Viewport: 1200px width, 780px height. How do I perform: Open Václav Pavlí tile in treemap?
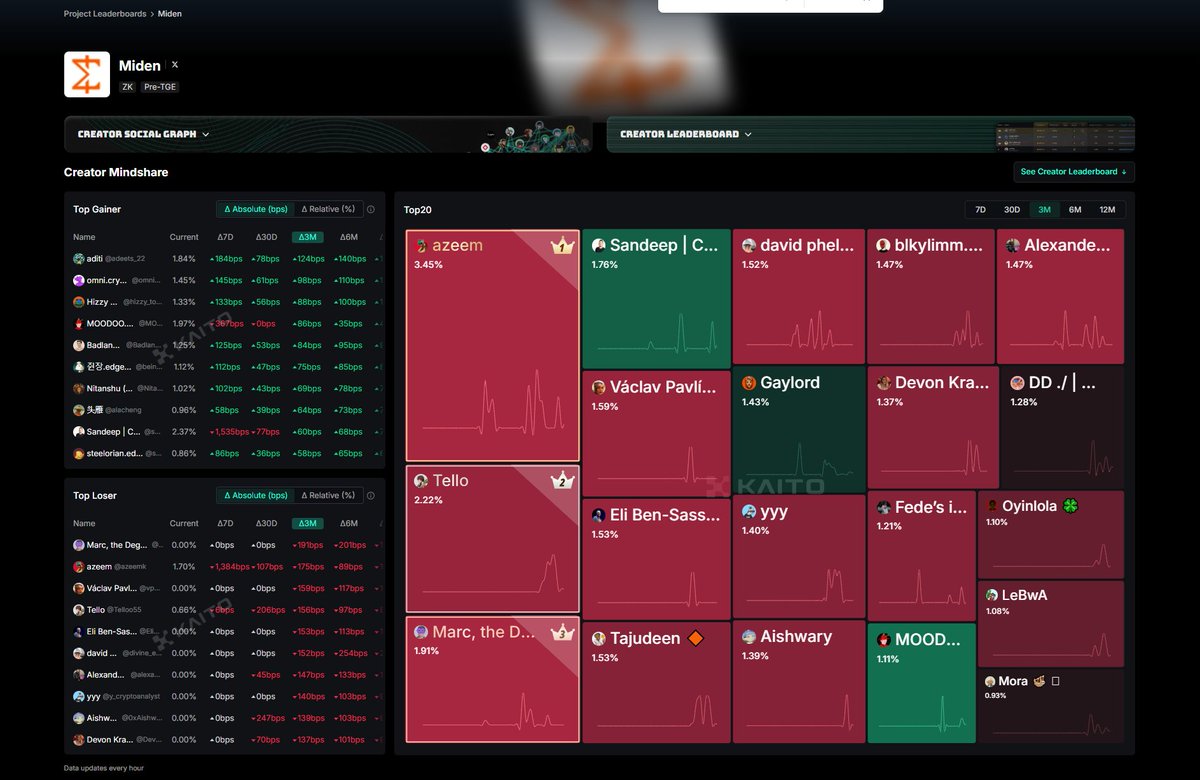[x=656, y=433]
